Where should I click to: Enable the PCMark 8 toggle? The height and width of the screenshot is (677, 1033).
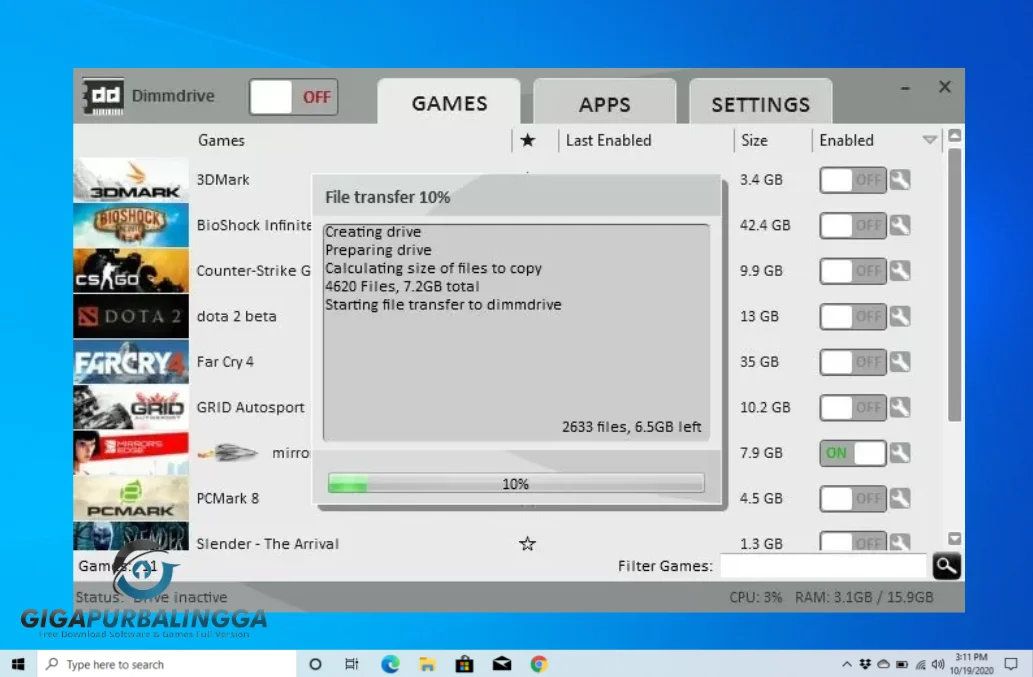pos(852,499)
